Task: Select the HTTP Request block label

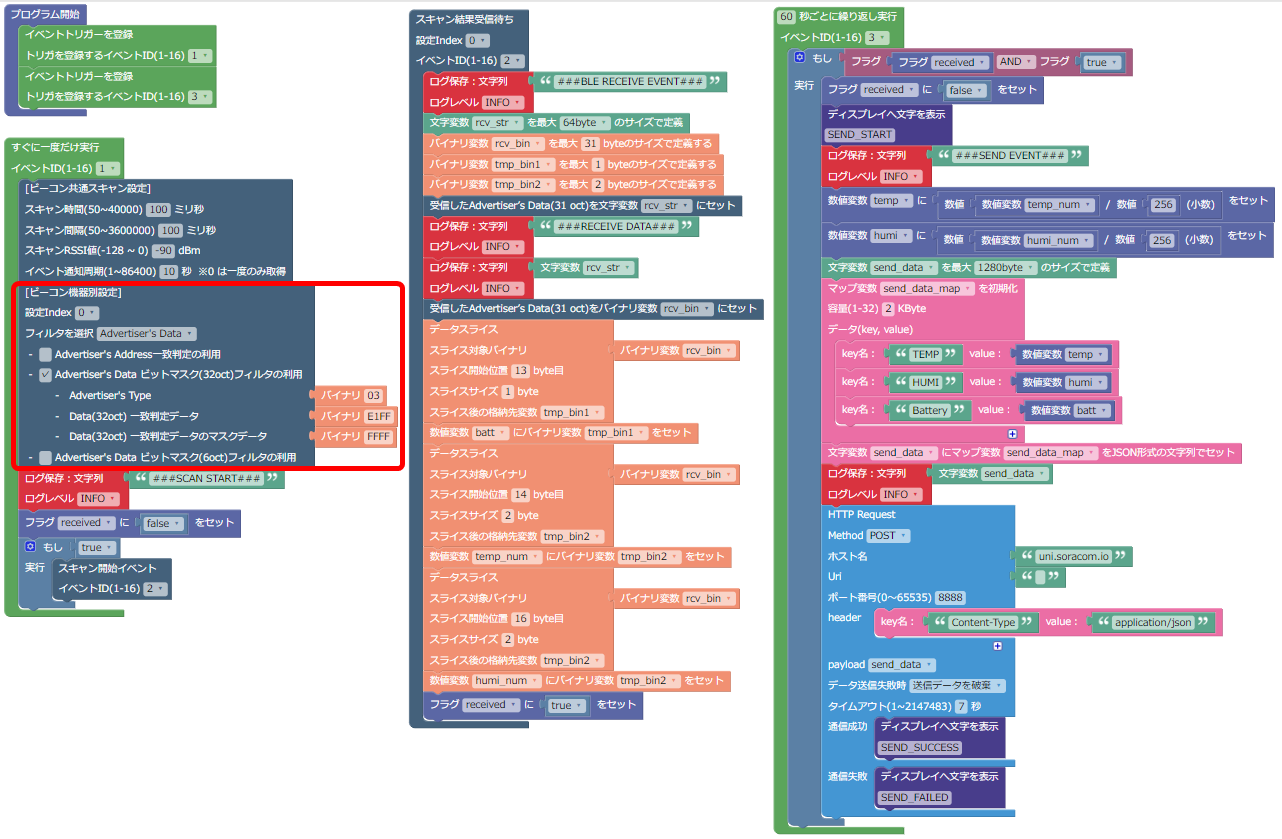Action: [x=862, y=514]
